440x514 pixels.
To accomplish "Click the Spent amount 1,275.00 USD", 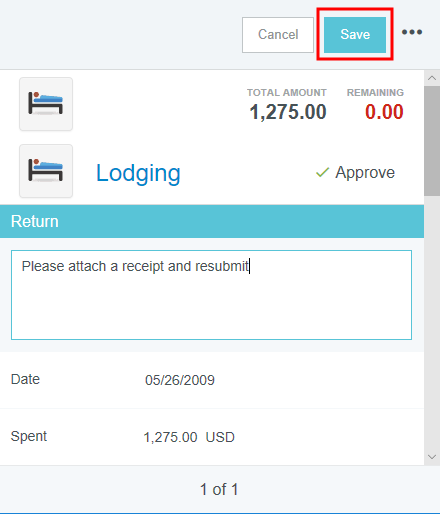I will (x=189, y=437).
